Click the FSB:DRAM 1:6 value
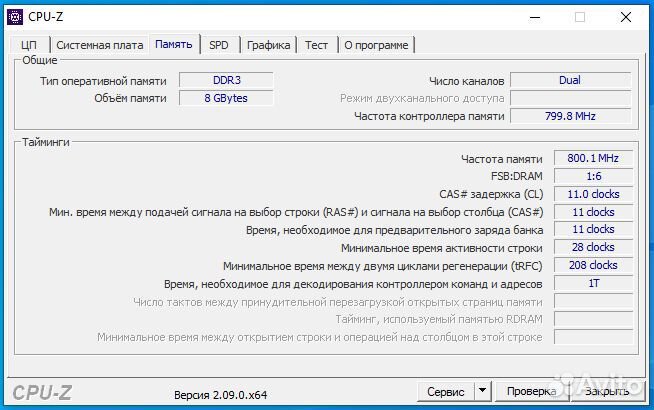654x410 pixels. pyautogui.click(x=593, y=176)
